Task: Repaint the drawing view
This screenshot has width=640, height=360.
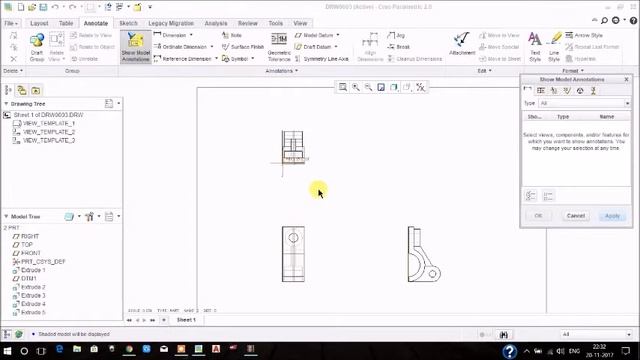Action: click(x=381, y=87)
